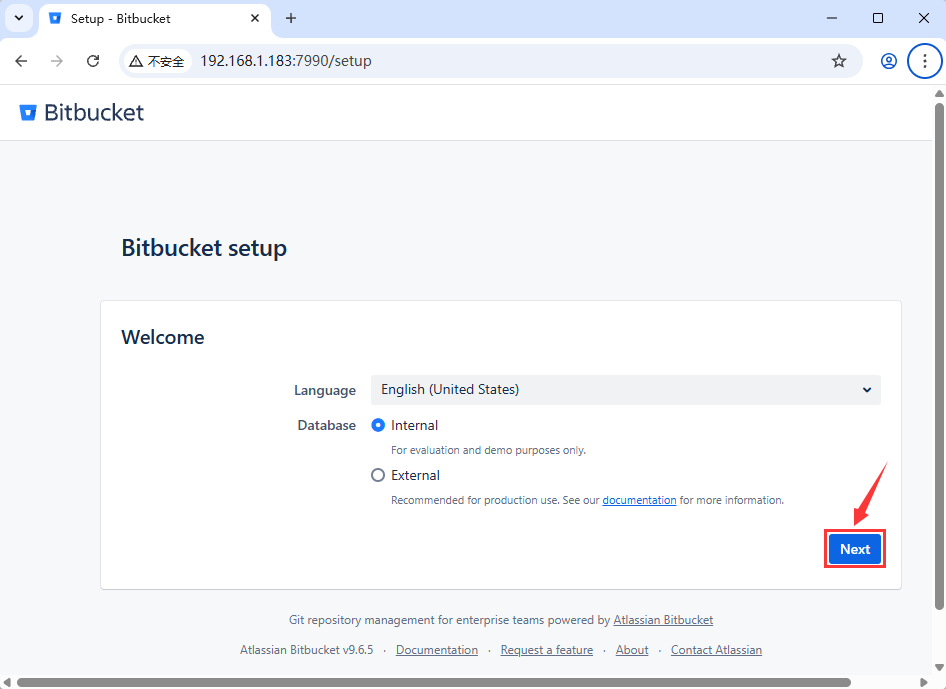Click the Welcome heading
Screen dimensions: 946x689
tap(163, 337)
